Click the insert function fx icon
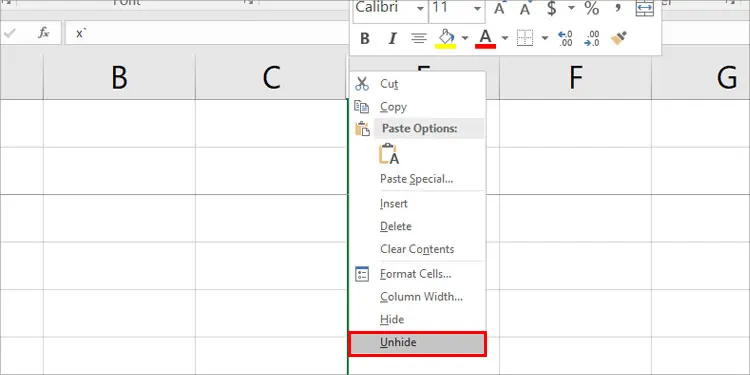750x375 pixels. (44, 33)
